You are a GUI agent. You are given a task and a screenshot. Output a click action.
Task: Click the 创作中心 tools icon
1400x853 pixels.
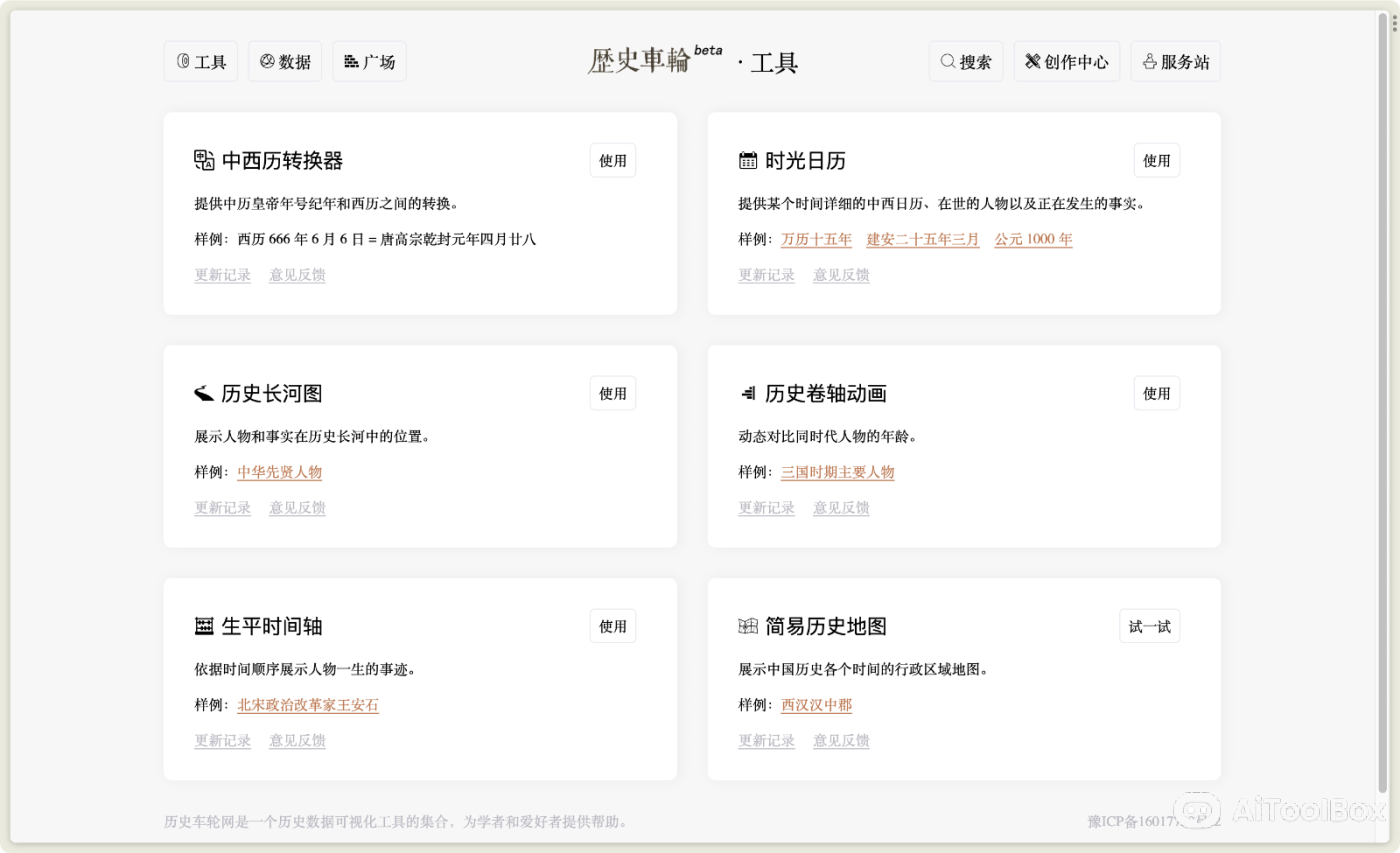click(x=1031, y=61)
